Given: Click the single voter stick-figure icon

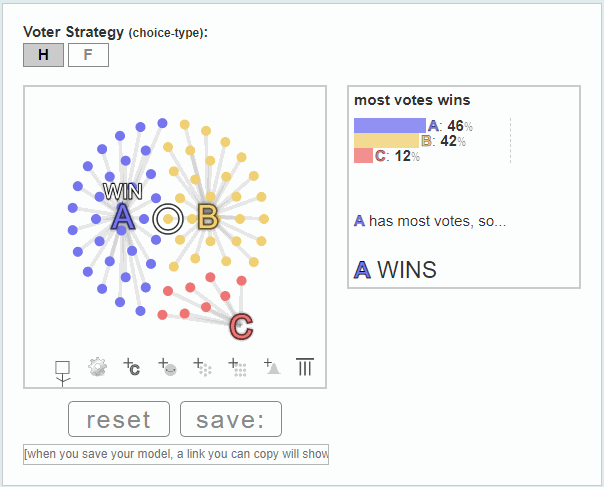Looking at the screenshot, I should click(62, 373).
